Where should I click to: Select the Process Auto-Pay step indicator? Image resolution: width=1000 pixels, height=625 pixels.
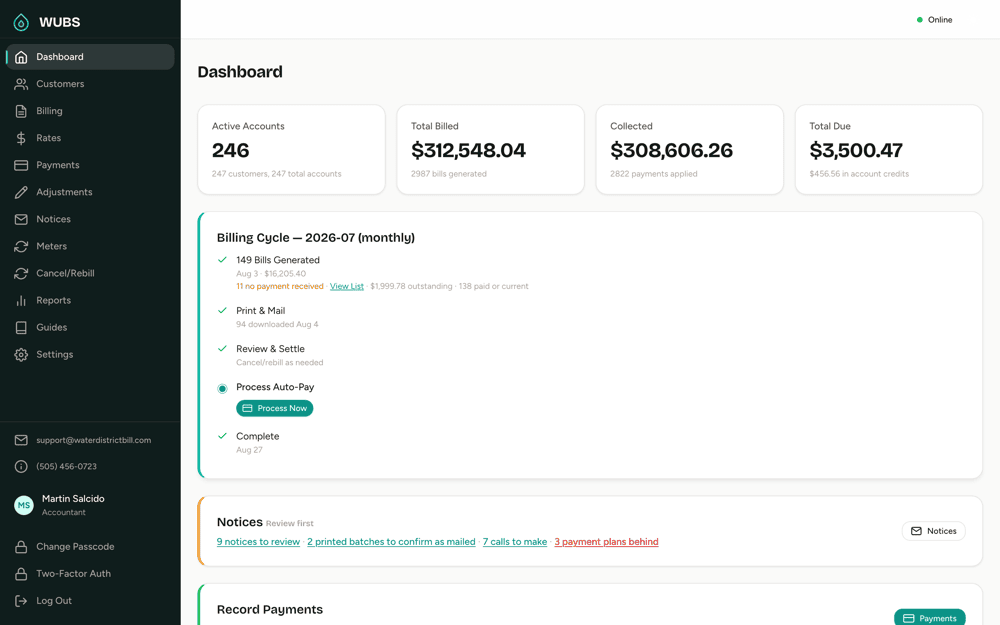point(222,388)
